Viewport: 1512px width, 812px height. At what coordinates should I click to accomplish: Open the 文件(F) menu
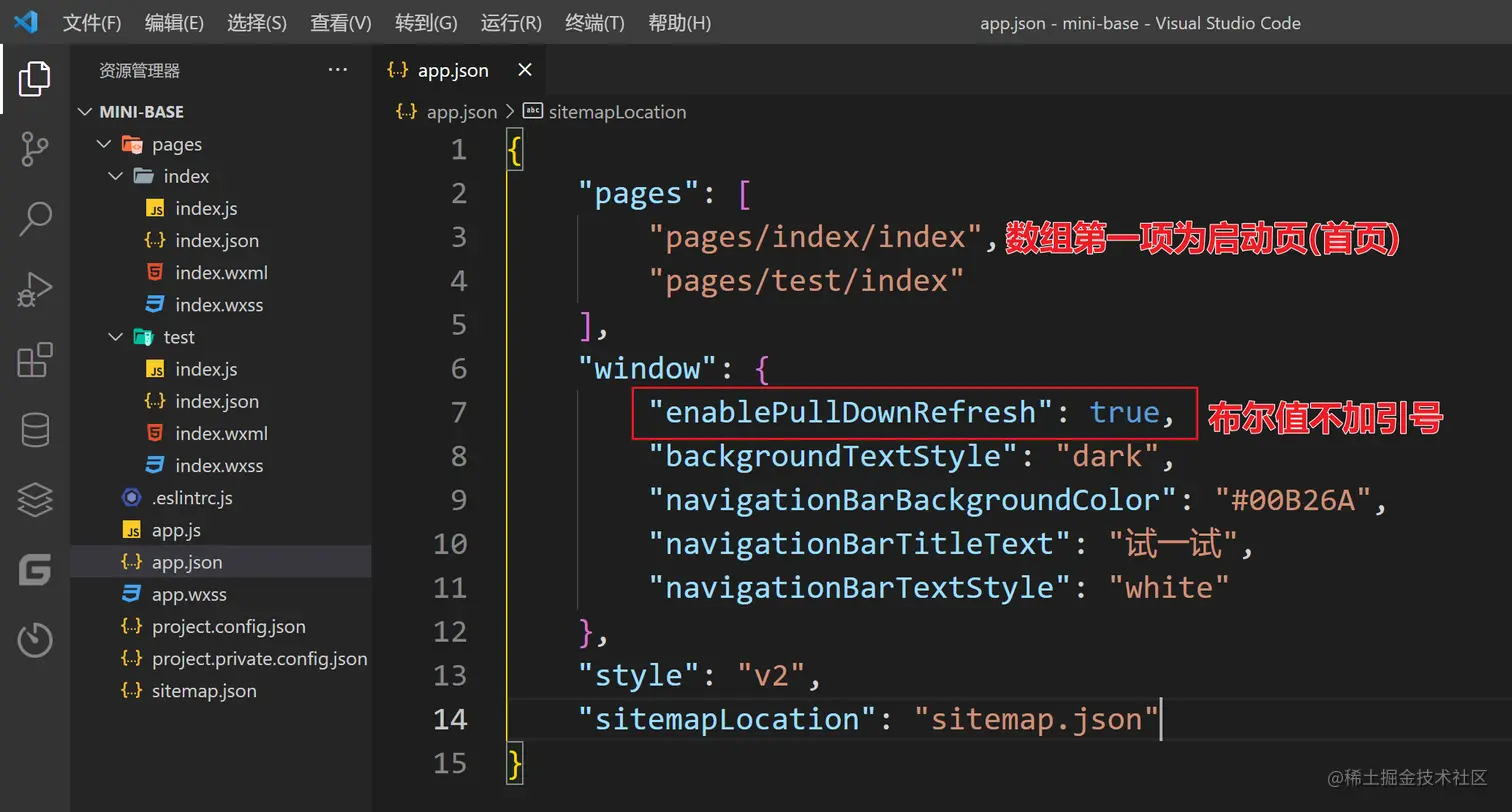coord(92,22)
